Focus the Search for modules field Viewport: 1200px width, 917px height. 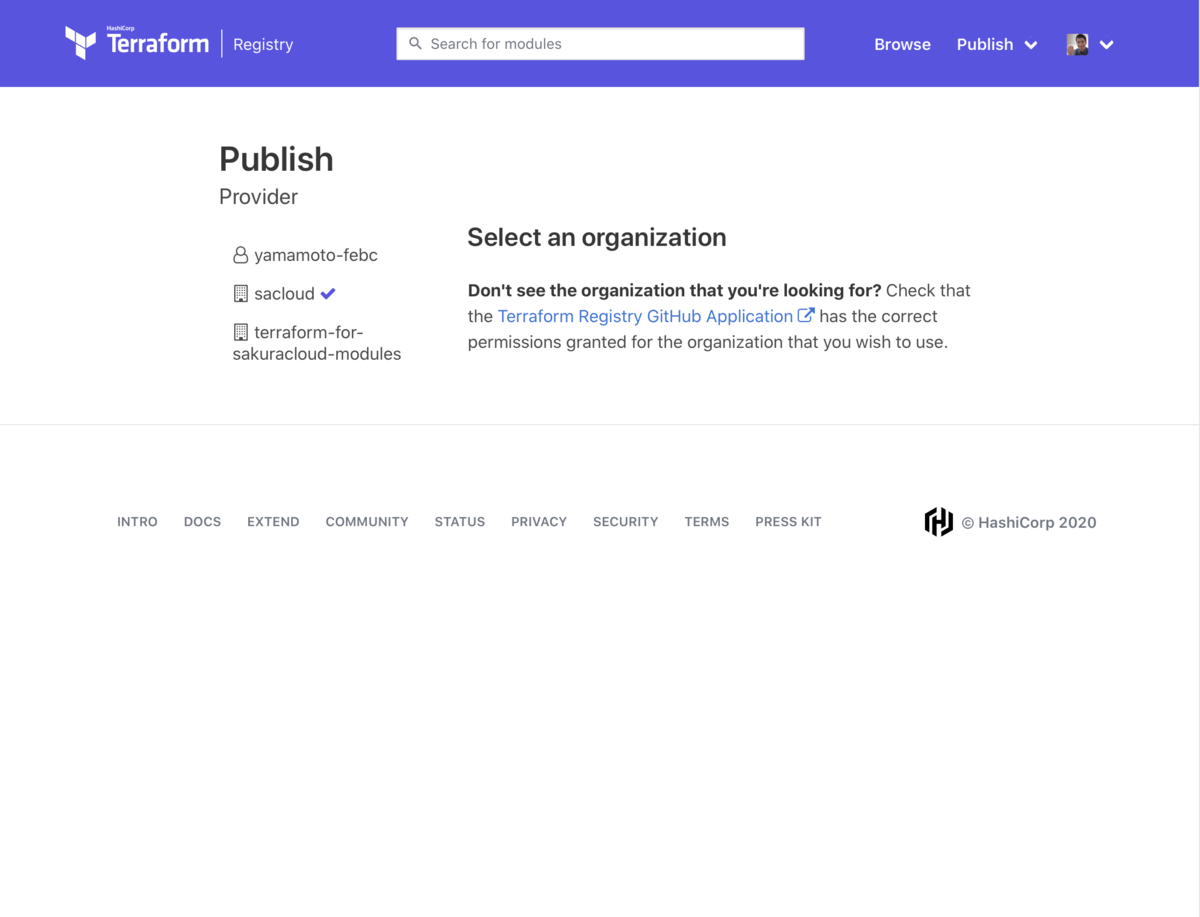point(610,44)
